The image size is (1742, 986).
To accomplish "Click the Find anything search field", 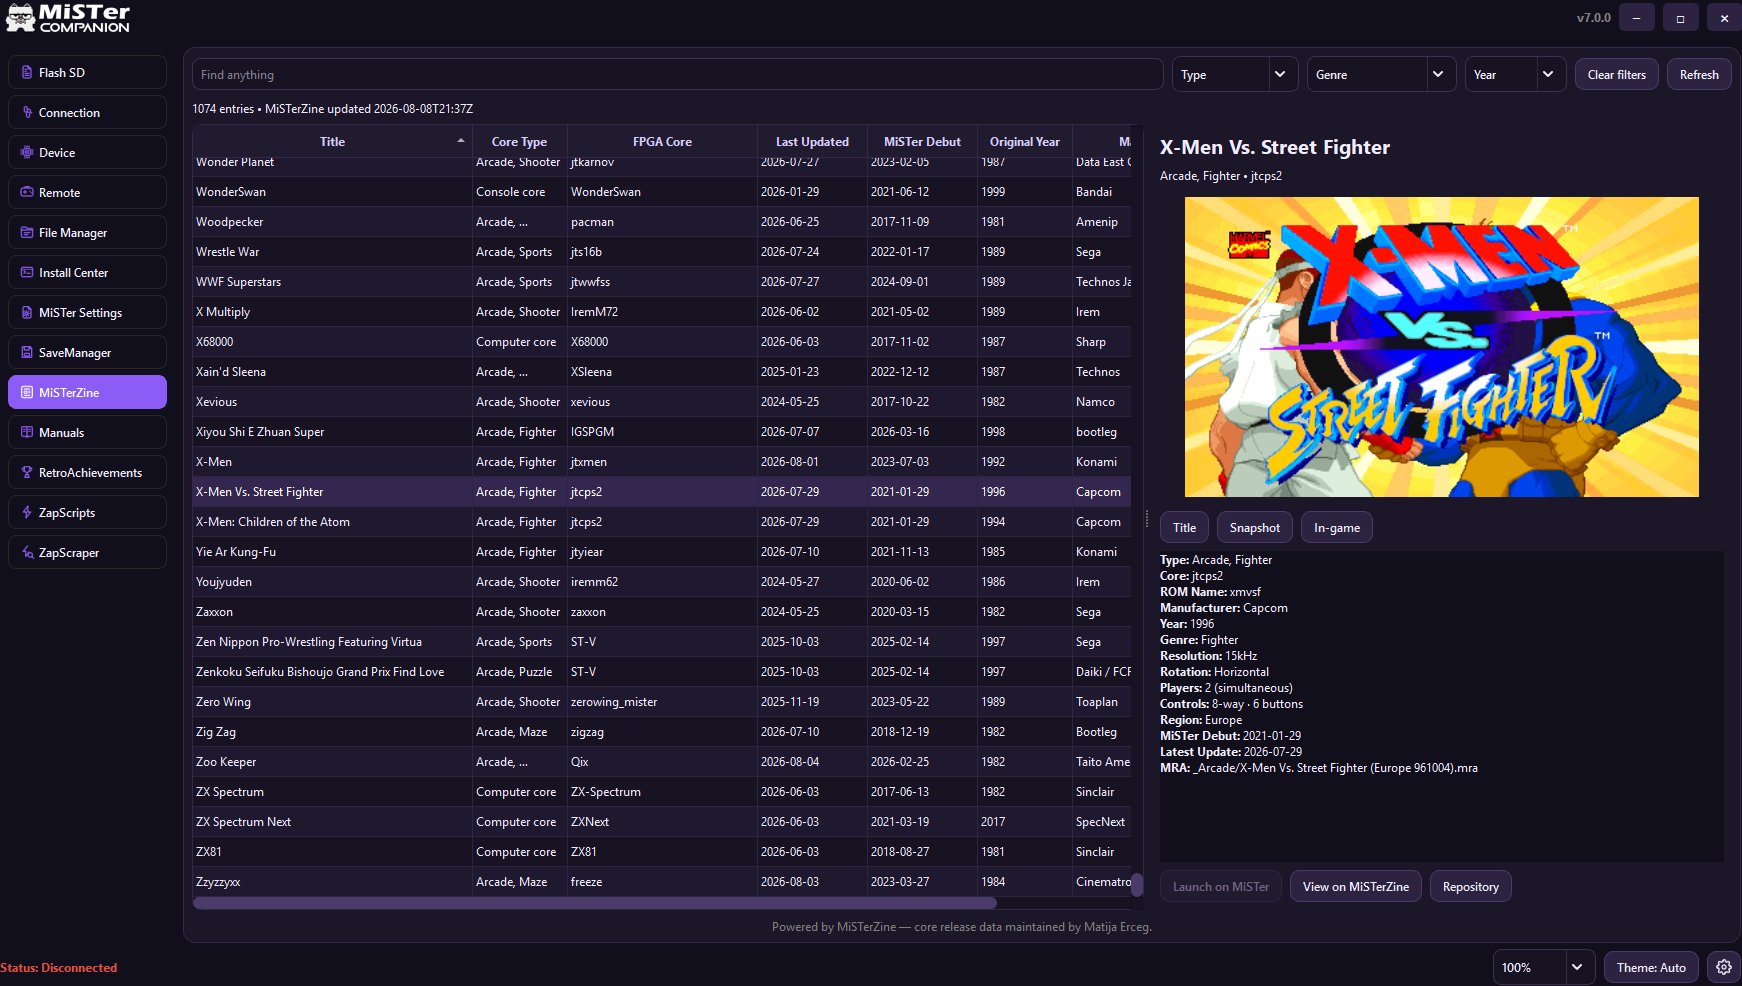I will 677,75.
